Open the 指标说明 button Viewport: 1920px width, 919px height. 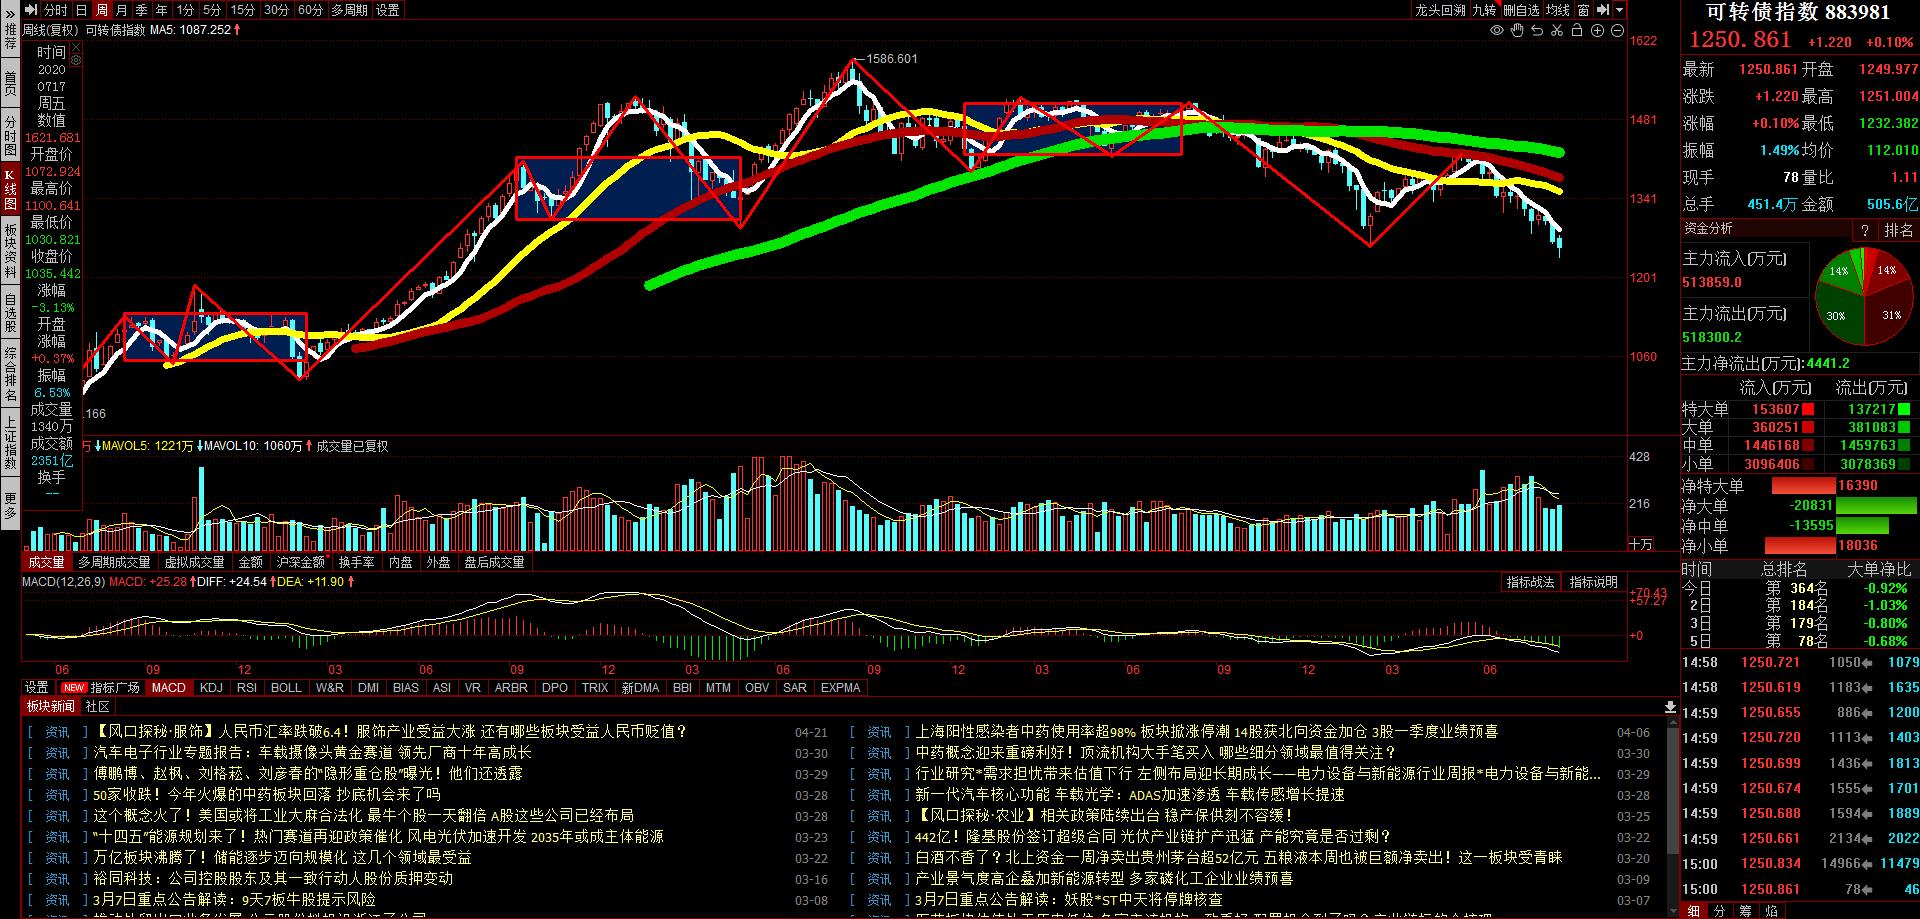tap(1593, 582)
